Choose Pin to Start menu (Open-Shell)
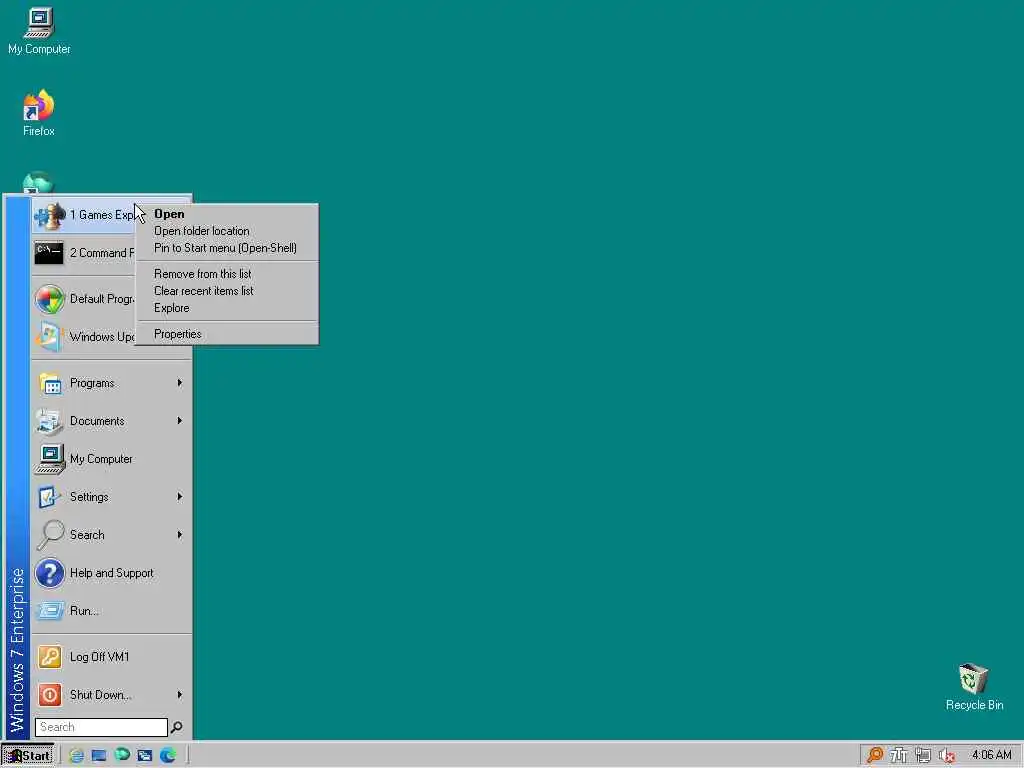This screenshot has width=1024, height=768. pos(227,248)
